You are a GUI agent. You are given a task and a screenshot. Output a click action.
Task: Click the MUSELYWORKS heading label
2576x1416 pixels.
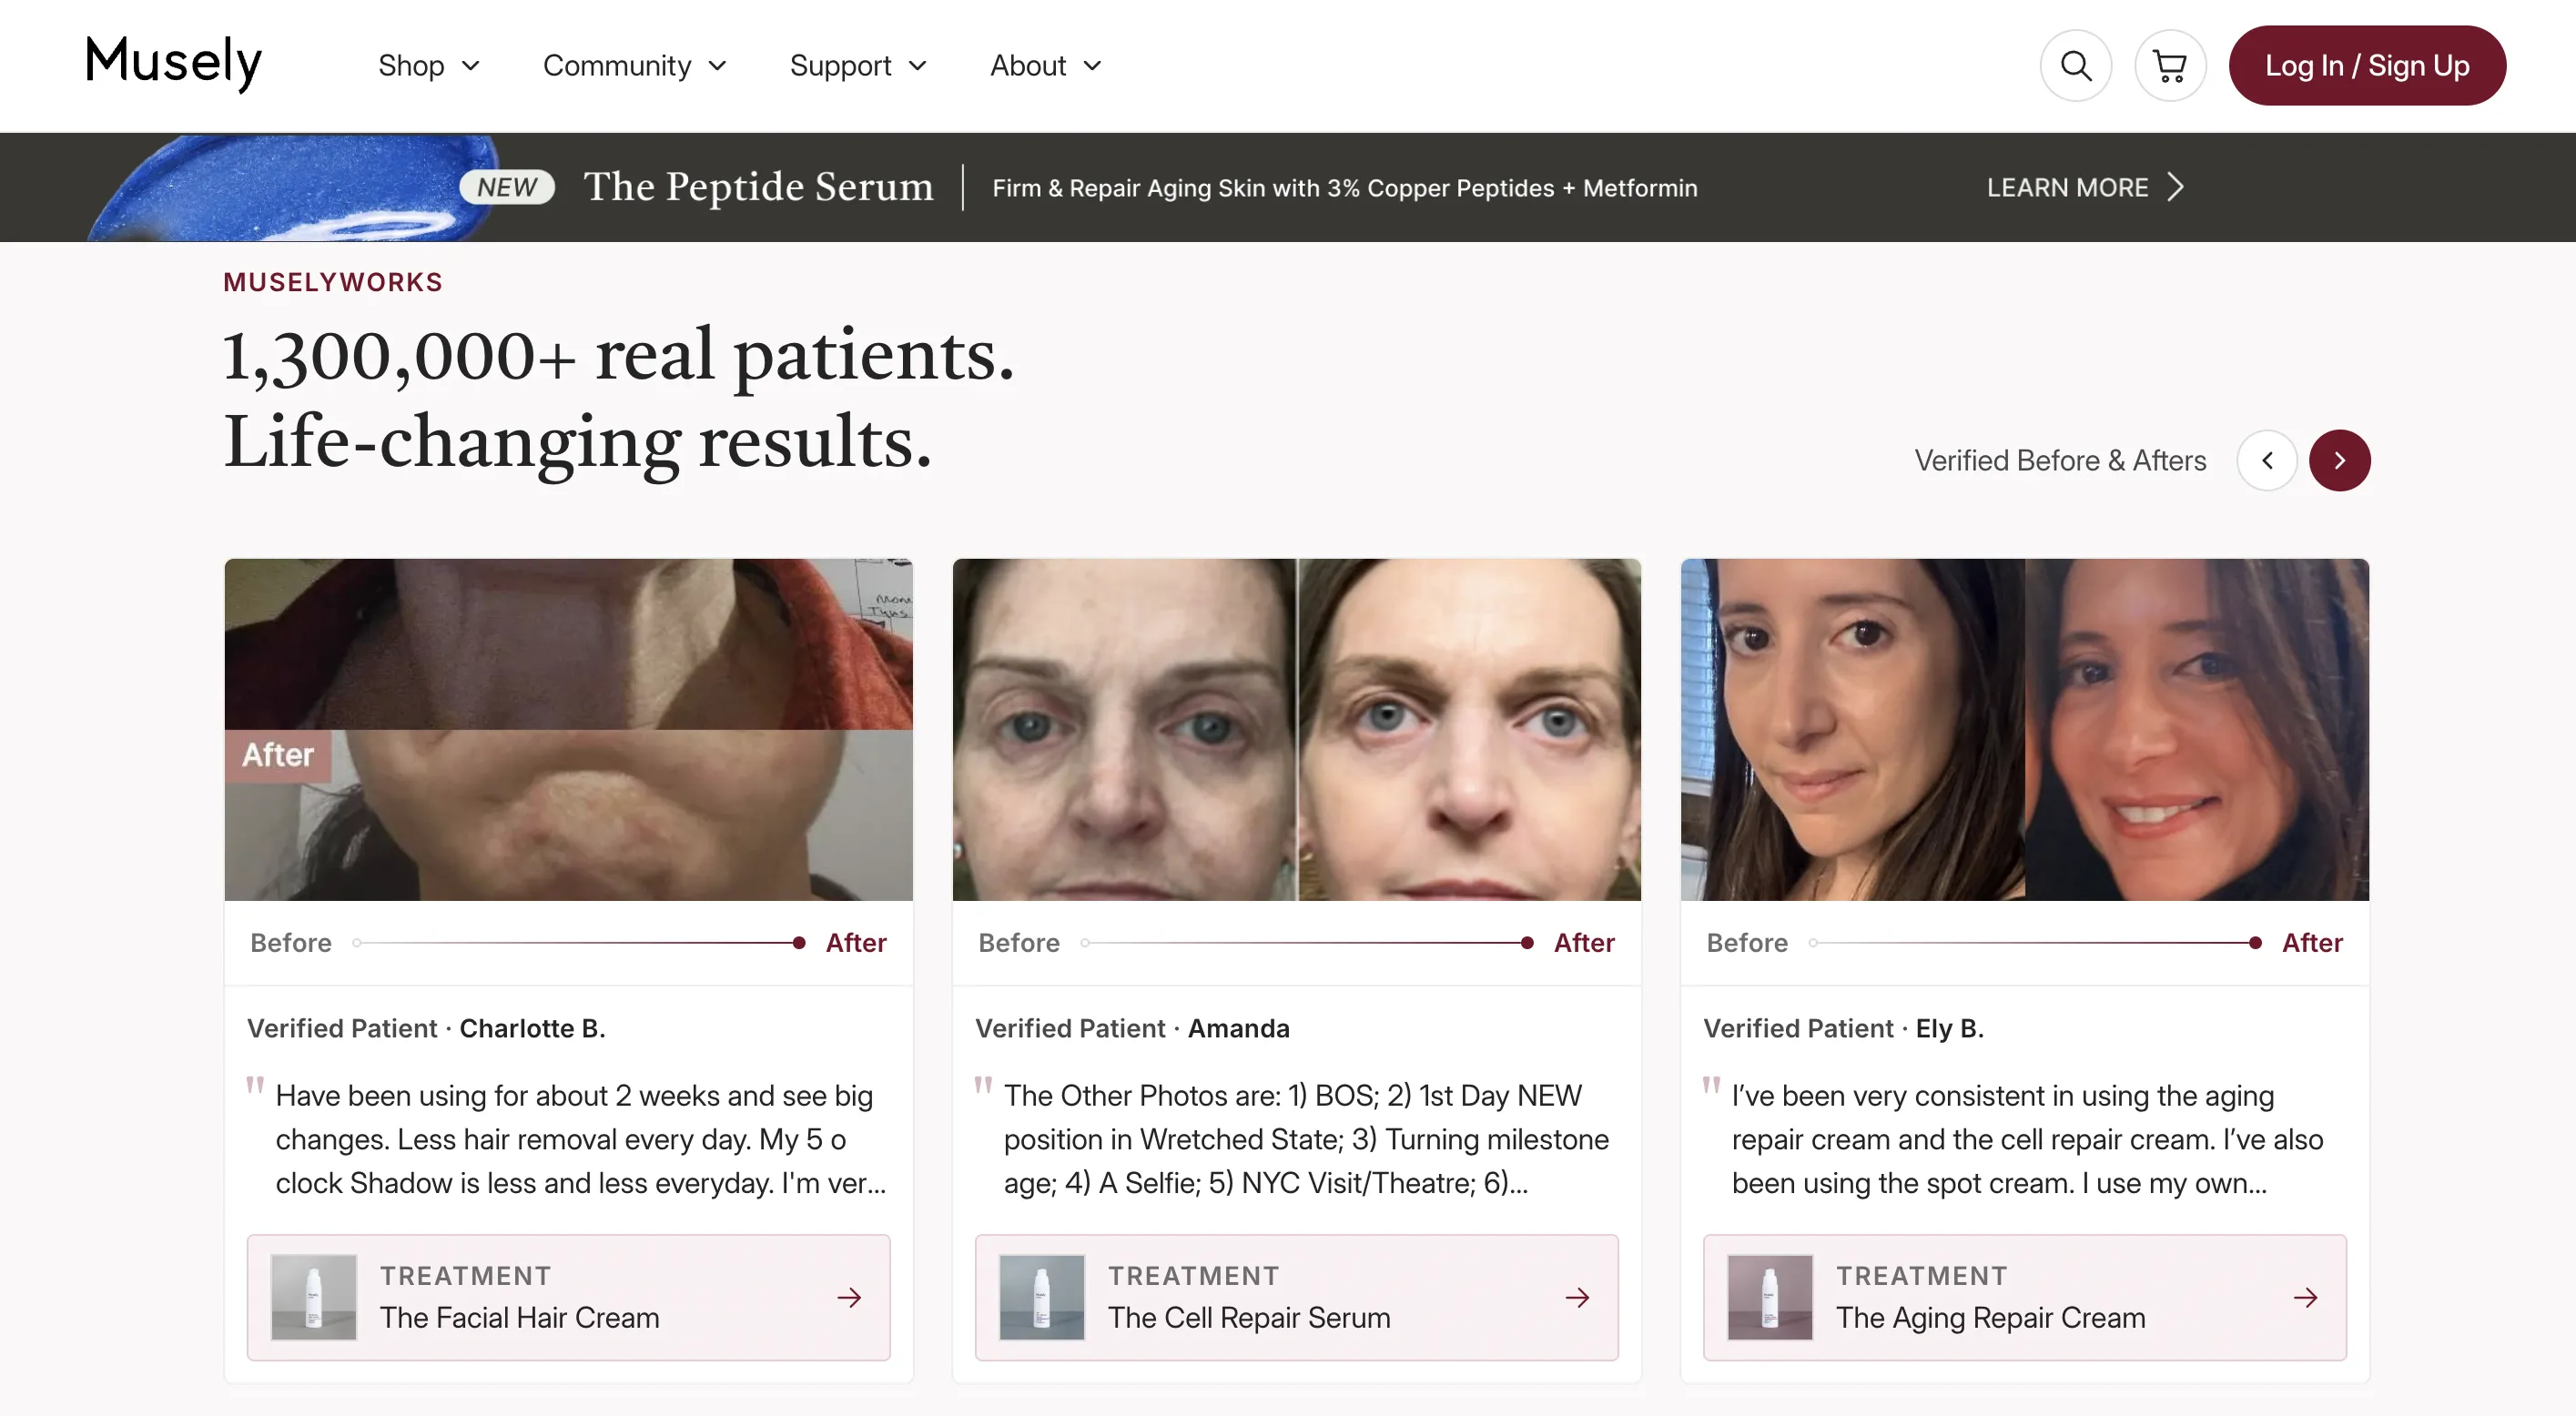click(x=333, y=282)
